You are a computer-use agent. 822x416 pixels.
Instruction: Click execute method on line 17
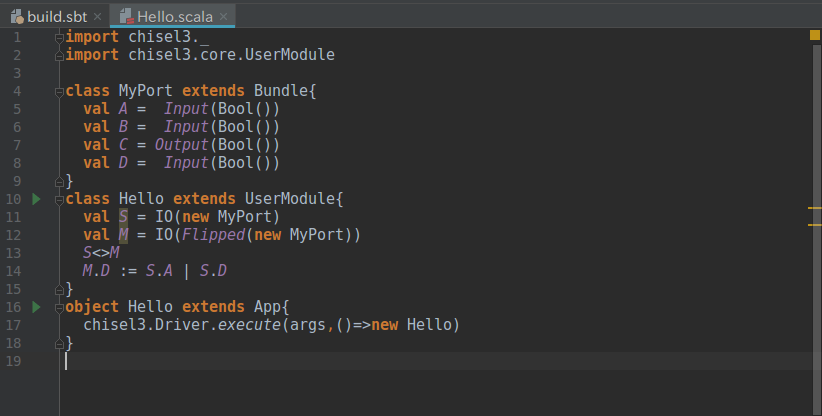[250, 325]
